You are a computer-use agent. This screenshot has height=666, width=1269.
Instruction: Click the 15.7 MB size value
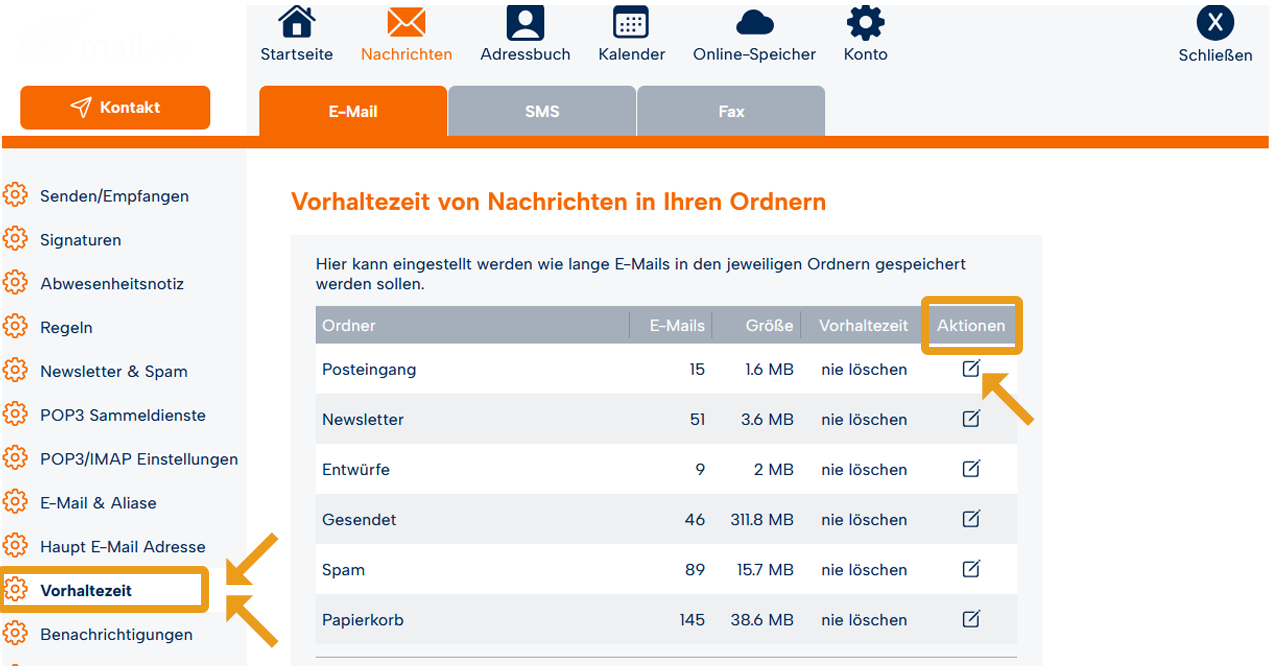pos(765,570)
